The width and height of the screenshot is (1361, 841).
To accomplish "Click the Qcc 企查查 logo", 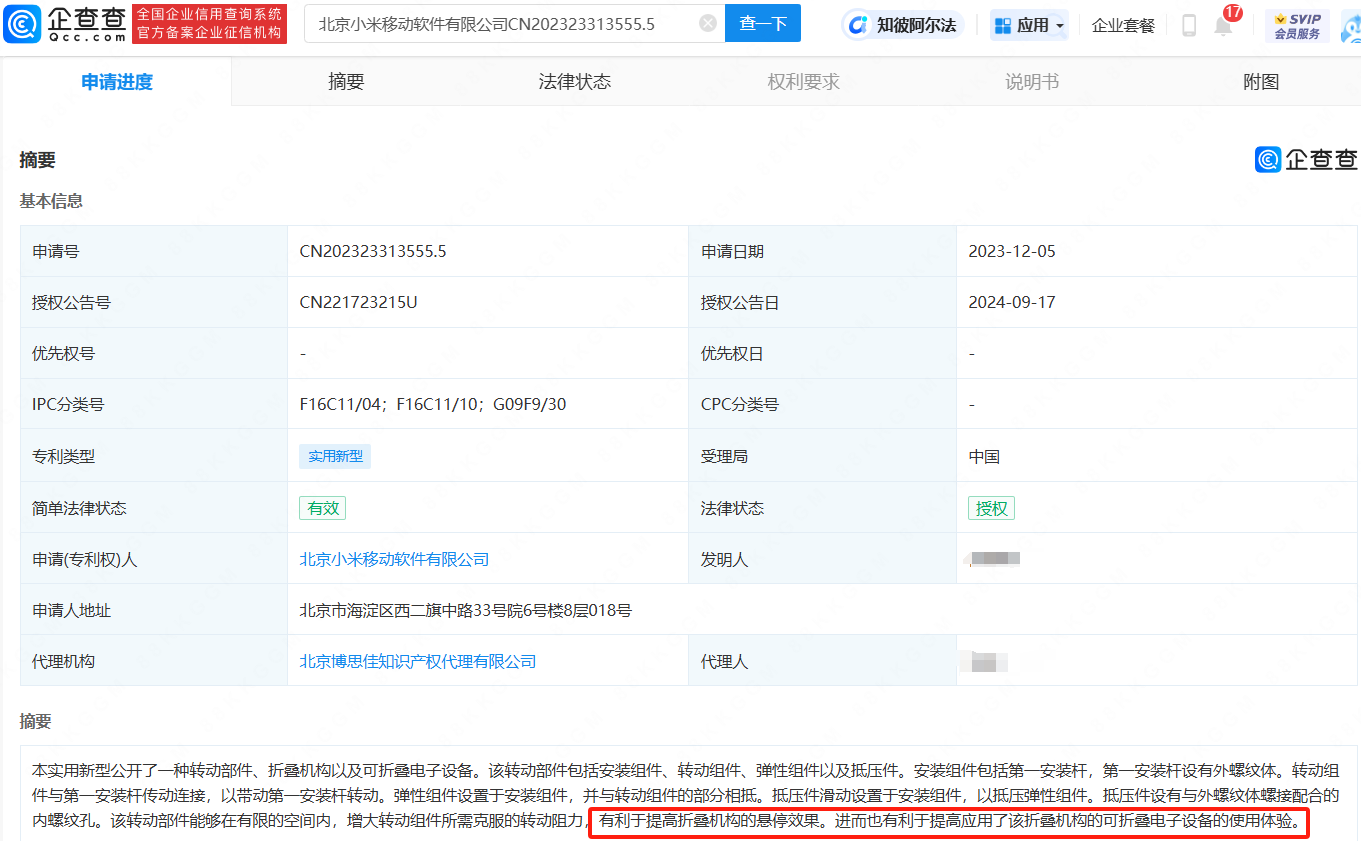I will point(65,24).
